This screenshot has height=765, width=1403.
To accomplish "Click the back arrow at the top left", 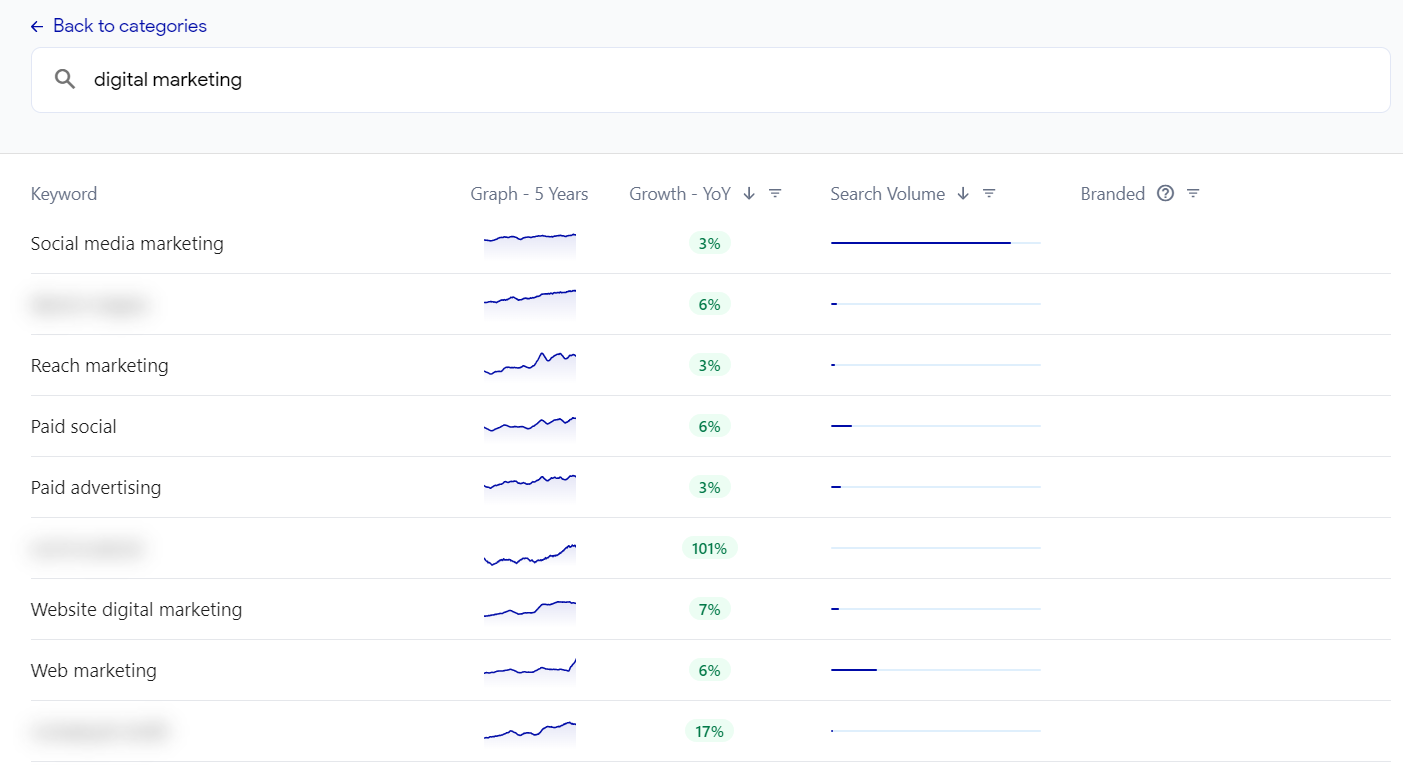I will click(x=36, y=25).
